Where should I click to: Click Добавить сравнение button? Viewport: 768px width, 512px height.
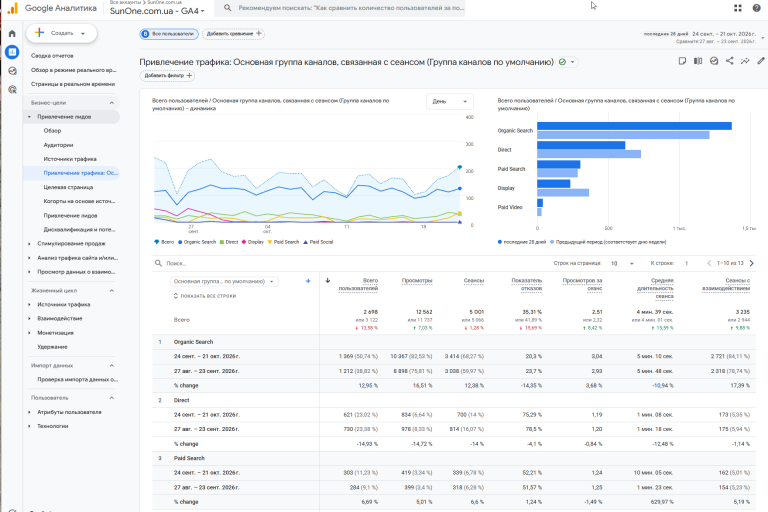click(x=234, y=34)
